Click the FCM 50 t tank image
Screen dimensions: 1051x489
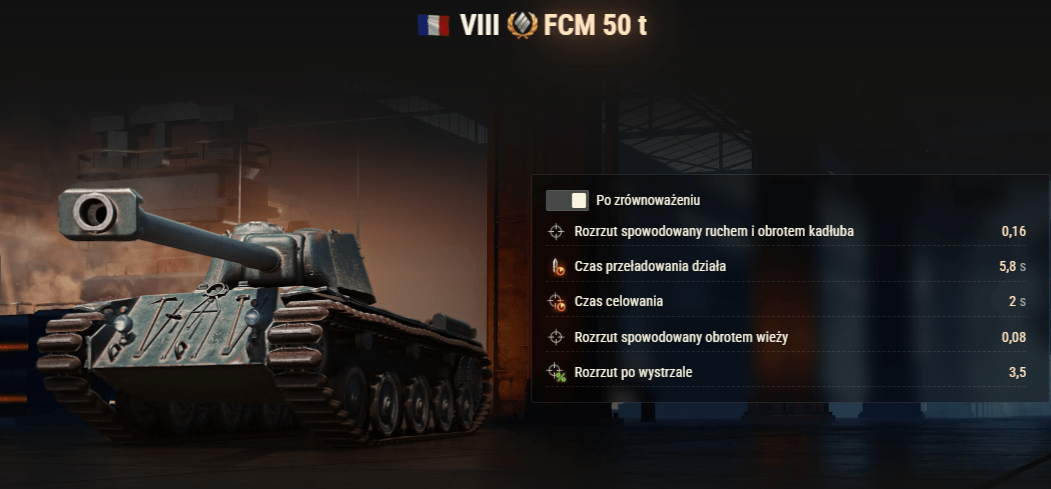click(x=265, y=315)
